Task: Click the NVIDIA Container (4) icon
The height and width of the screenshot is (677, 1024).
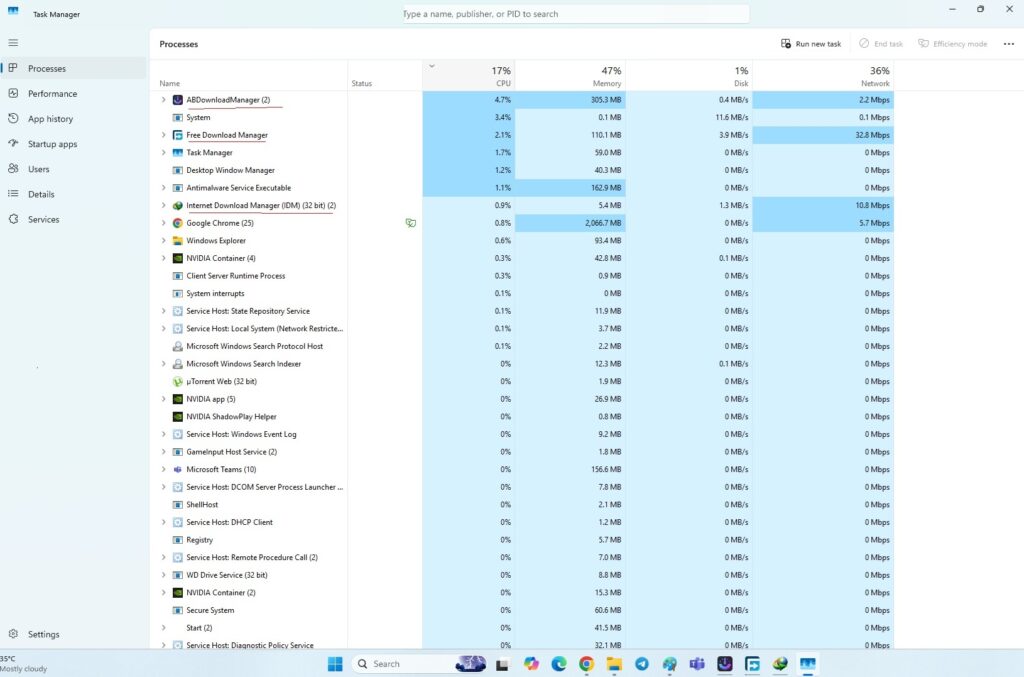Action: pos(178,259)
